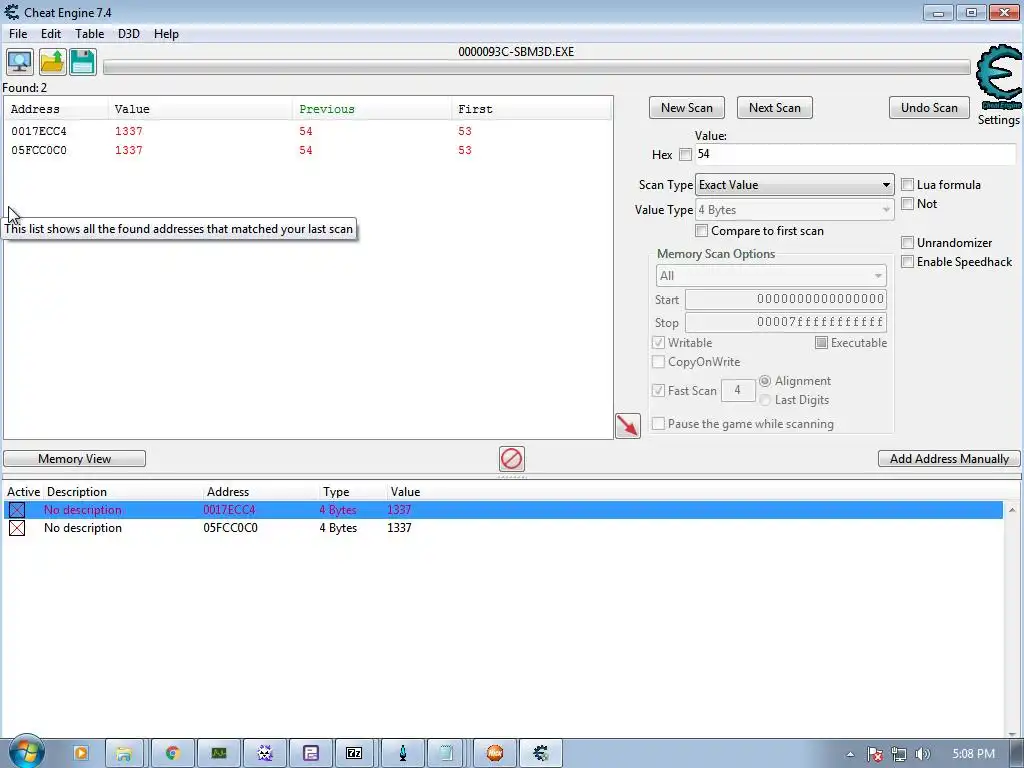Select found address 0017ECC4 row
The image size is (1024, 768).
pyautogui.click(x=308, y=131)
